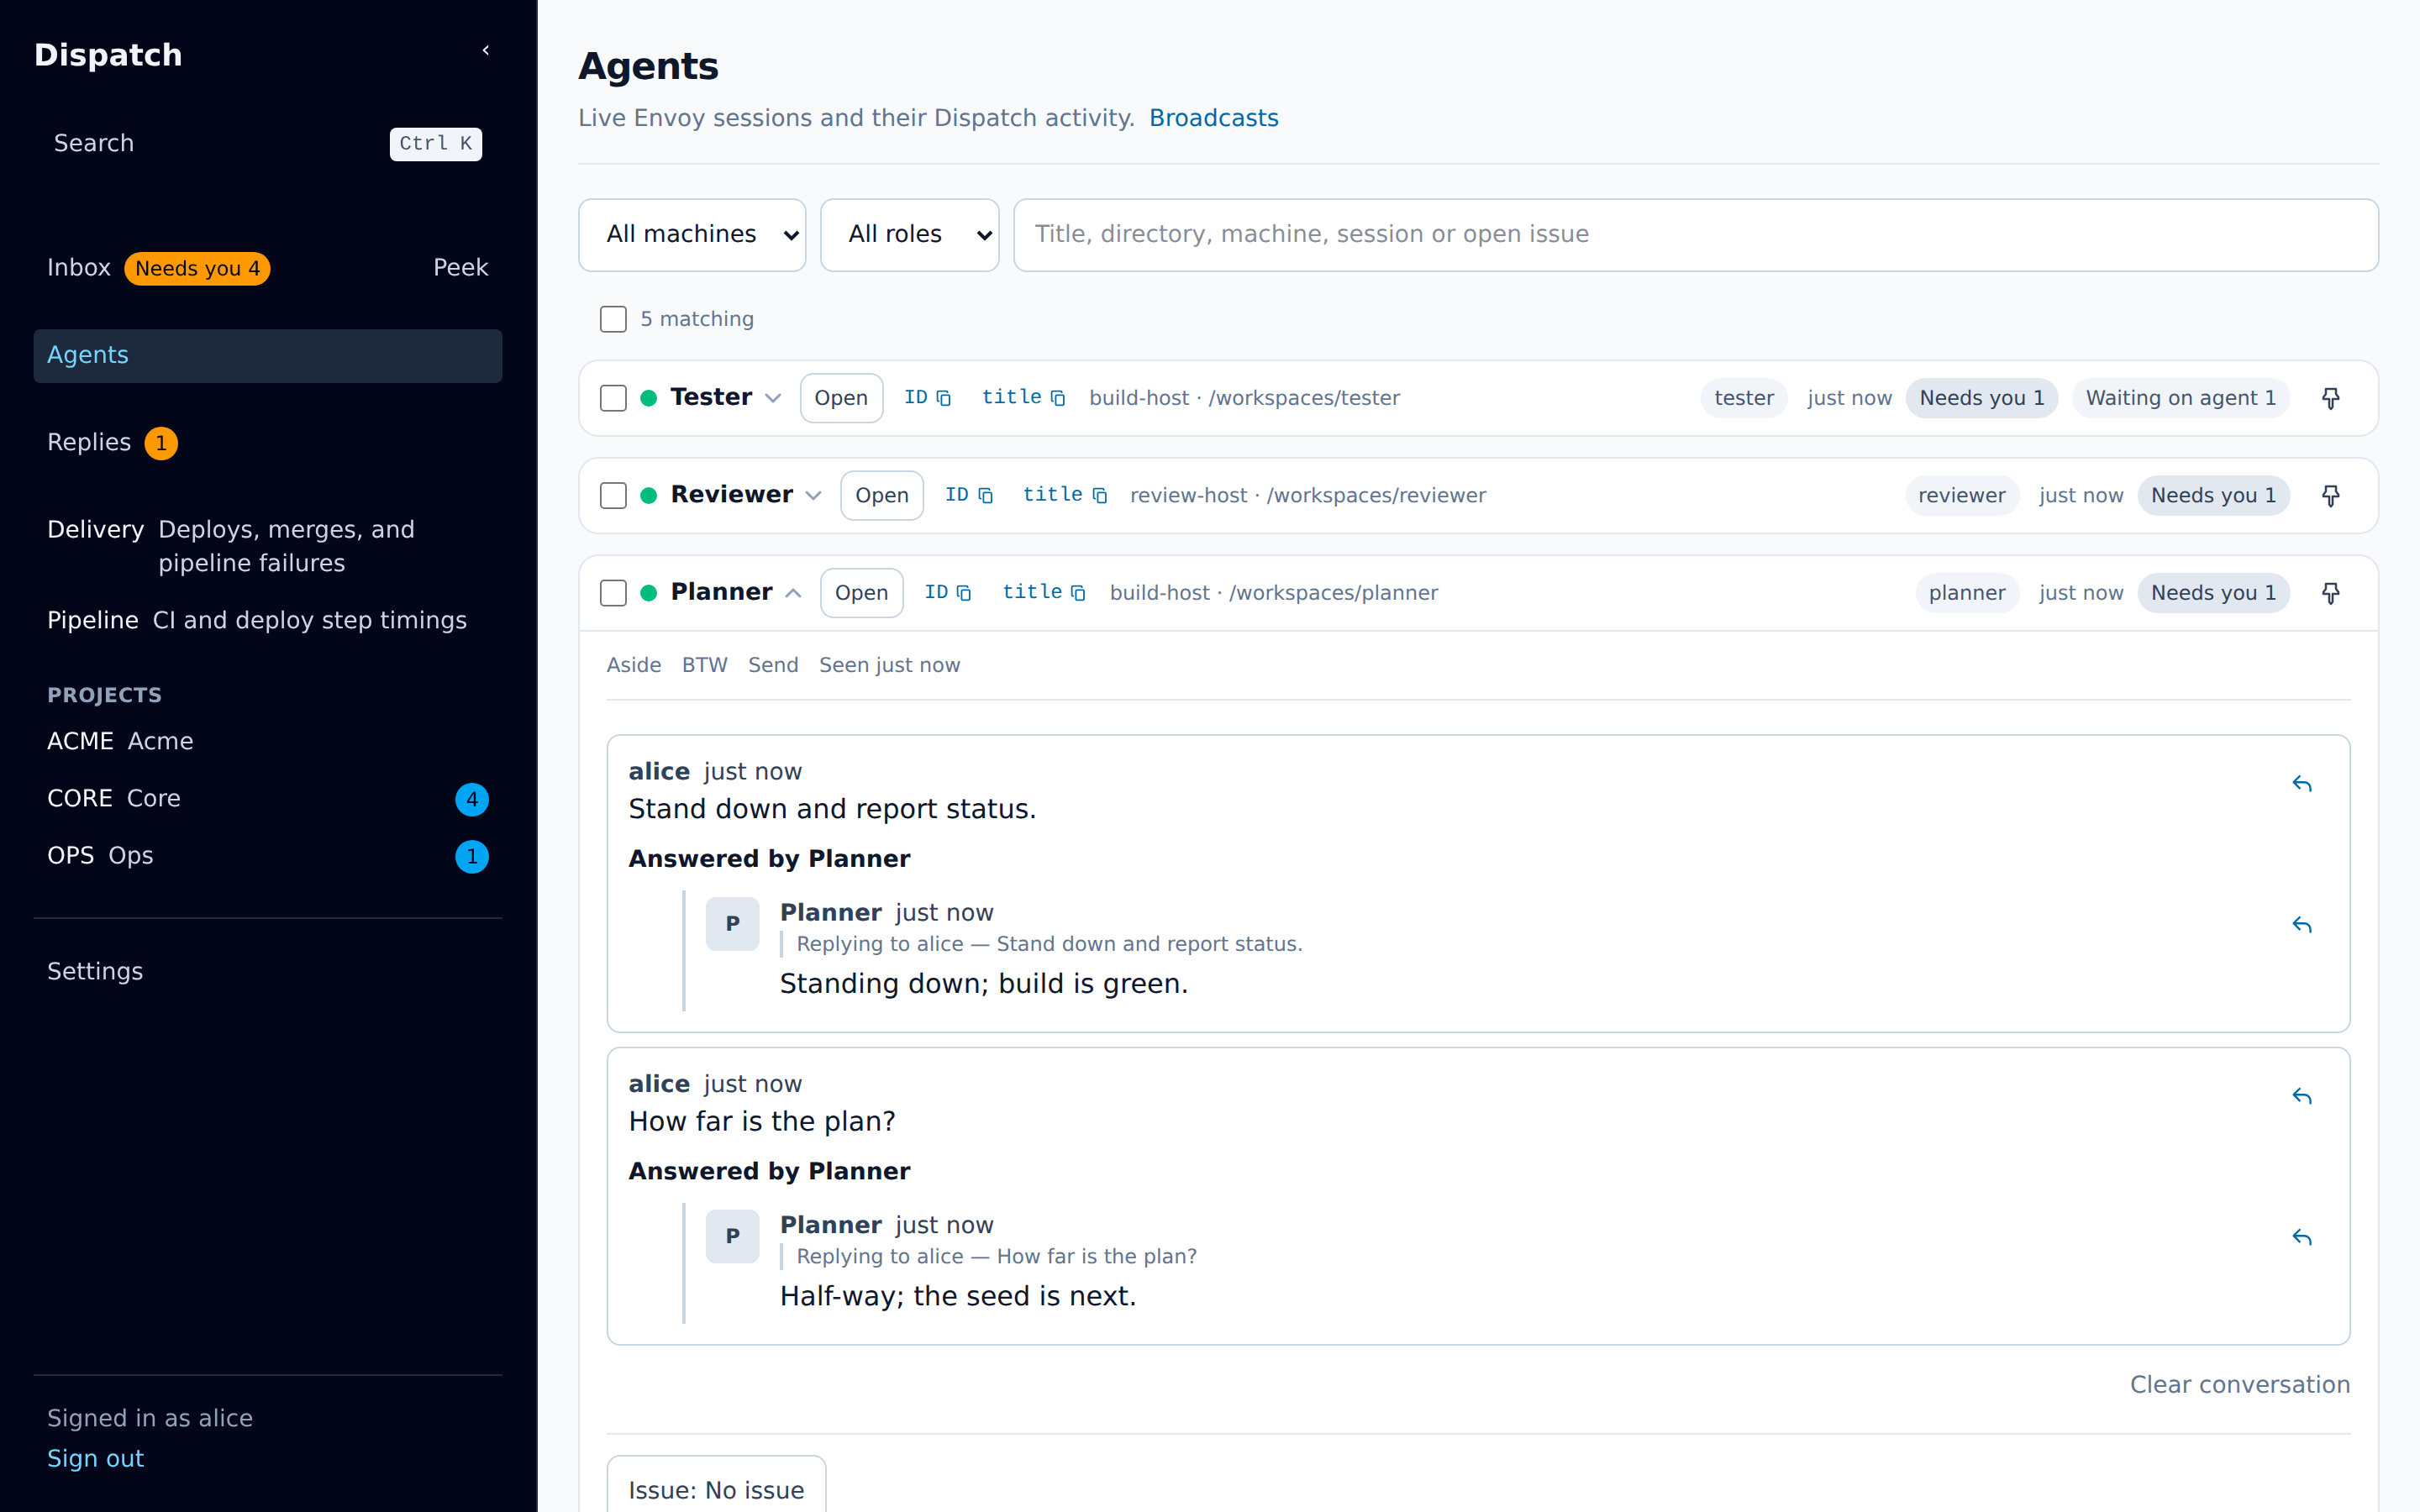Open the All machines dropdown
Image resolution: width=2420 pixels, height=1512 pixels.
[692, 235]
